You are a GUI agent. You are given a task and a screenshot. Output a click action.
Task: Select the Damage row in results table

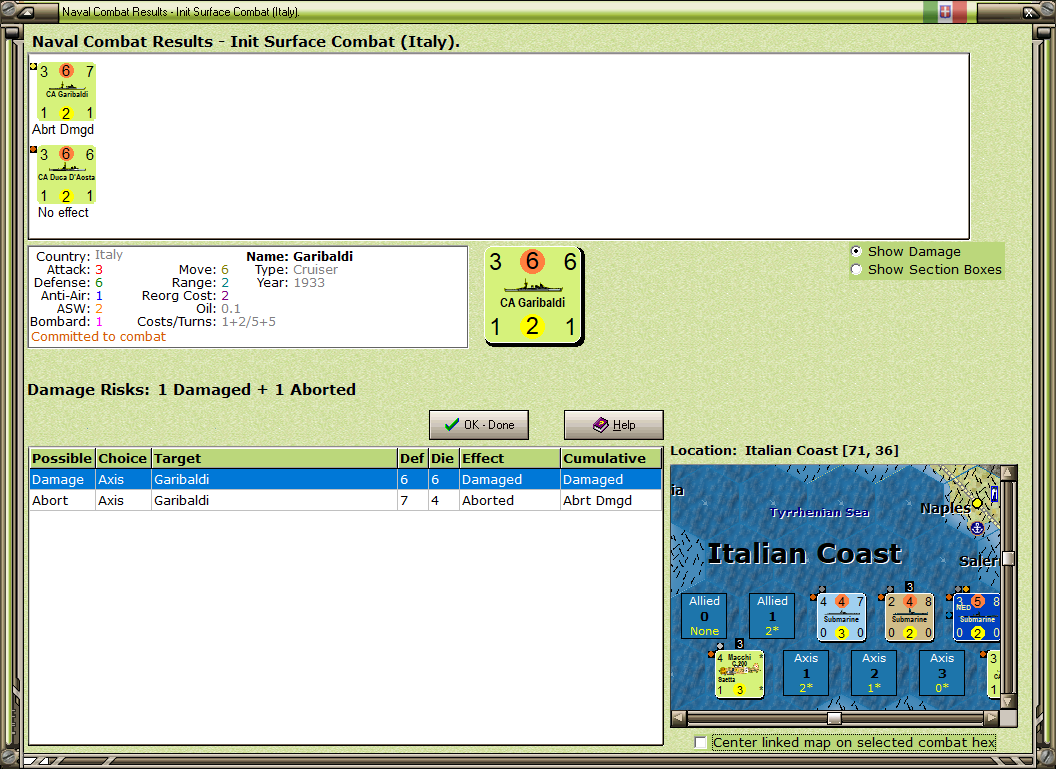[x=345, y=479]
